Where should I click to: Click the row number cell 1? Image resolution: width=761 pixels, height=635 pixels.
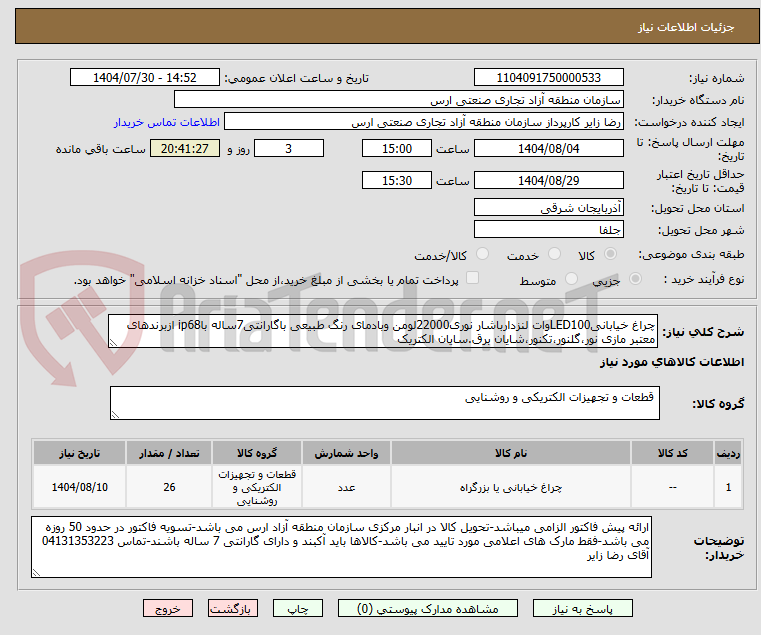tap(728, 487)
